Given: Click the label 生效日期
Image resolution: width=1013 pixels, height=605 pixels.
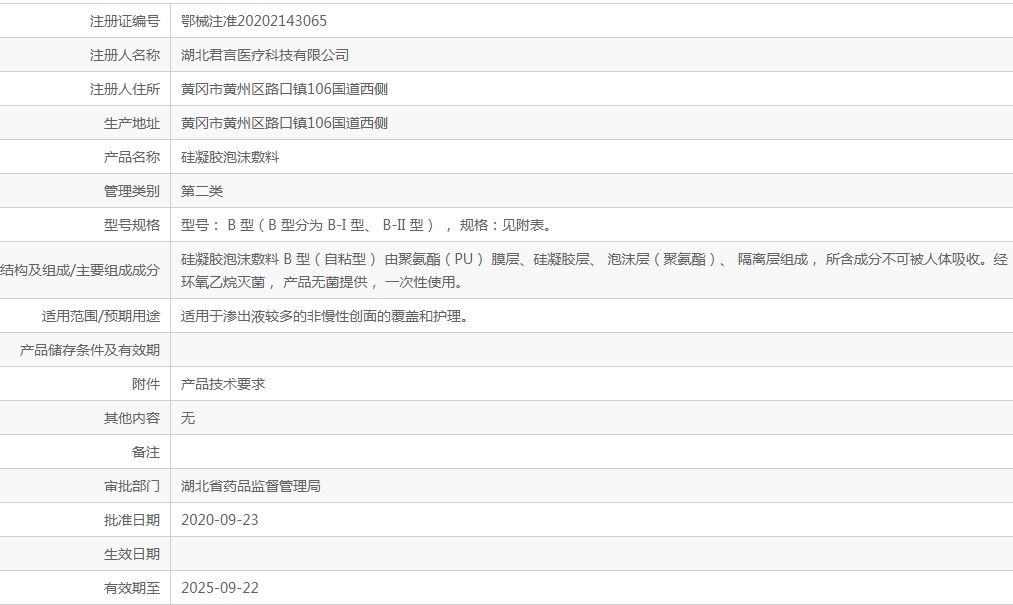Looking at the screenshot, I should (132, 554).
